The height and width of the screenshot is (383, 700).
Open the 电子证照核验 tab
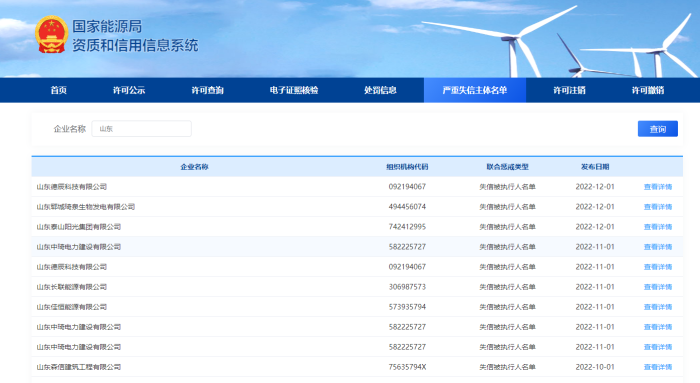click(x=294, y=90)
